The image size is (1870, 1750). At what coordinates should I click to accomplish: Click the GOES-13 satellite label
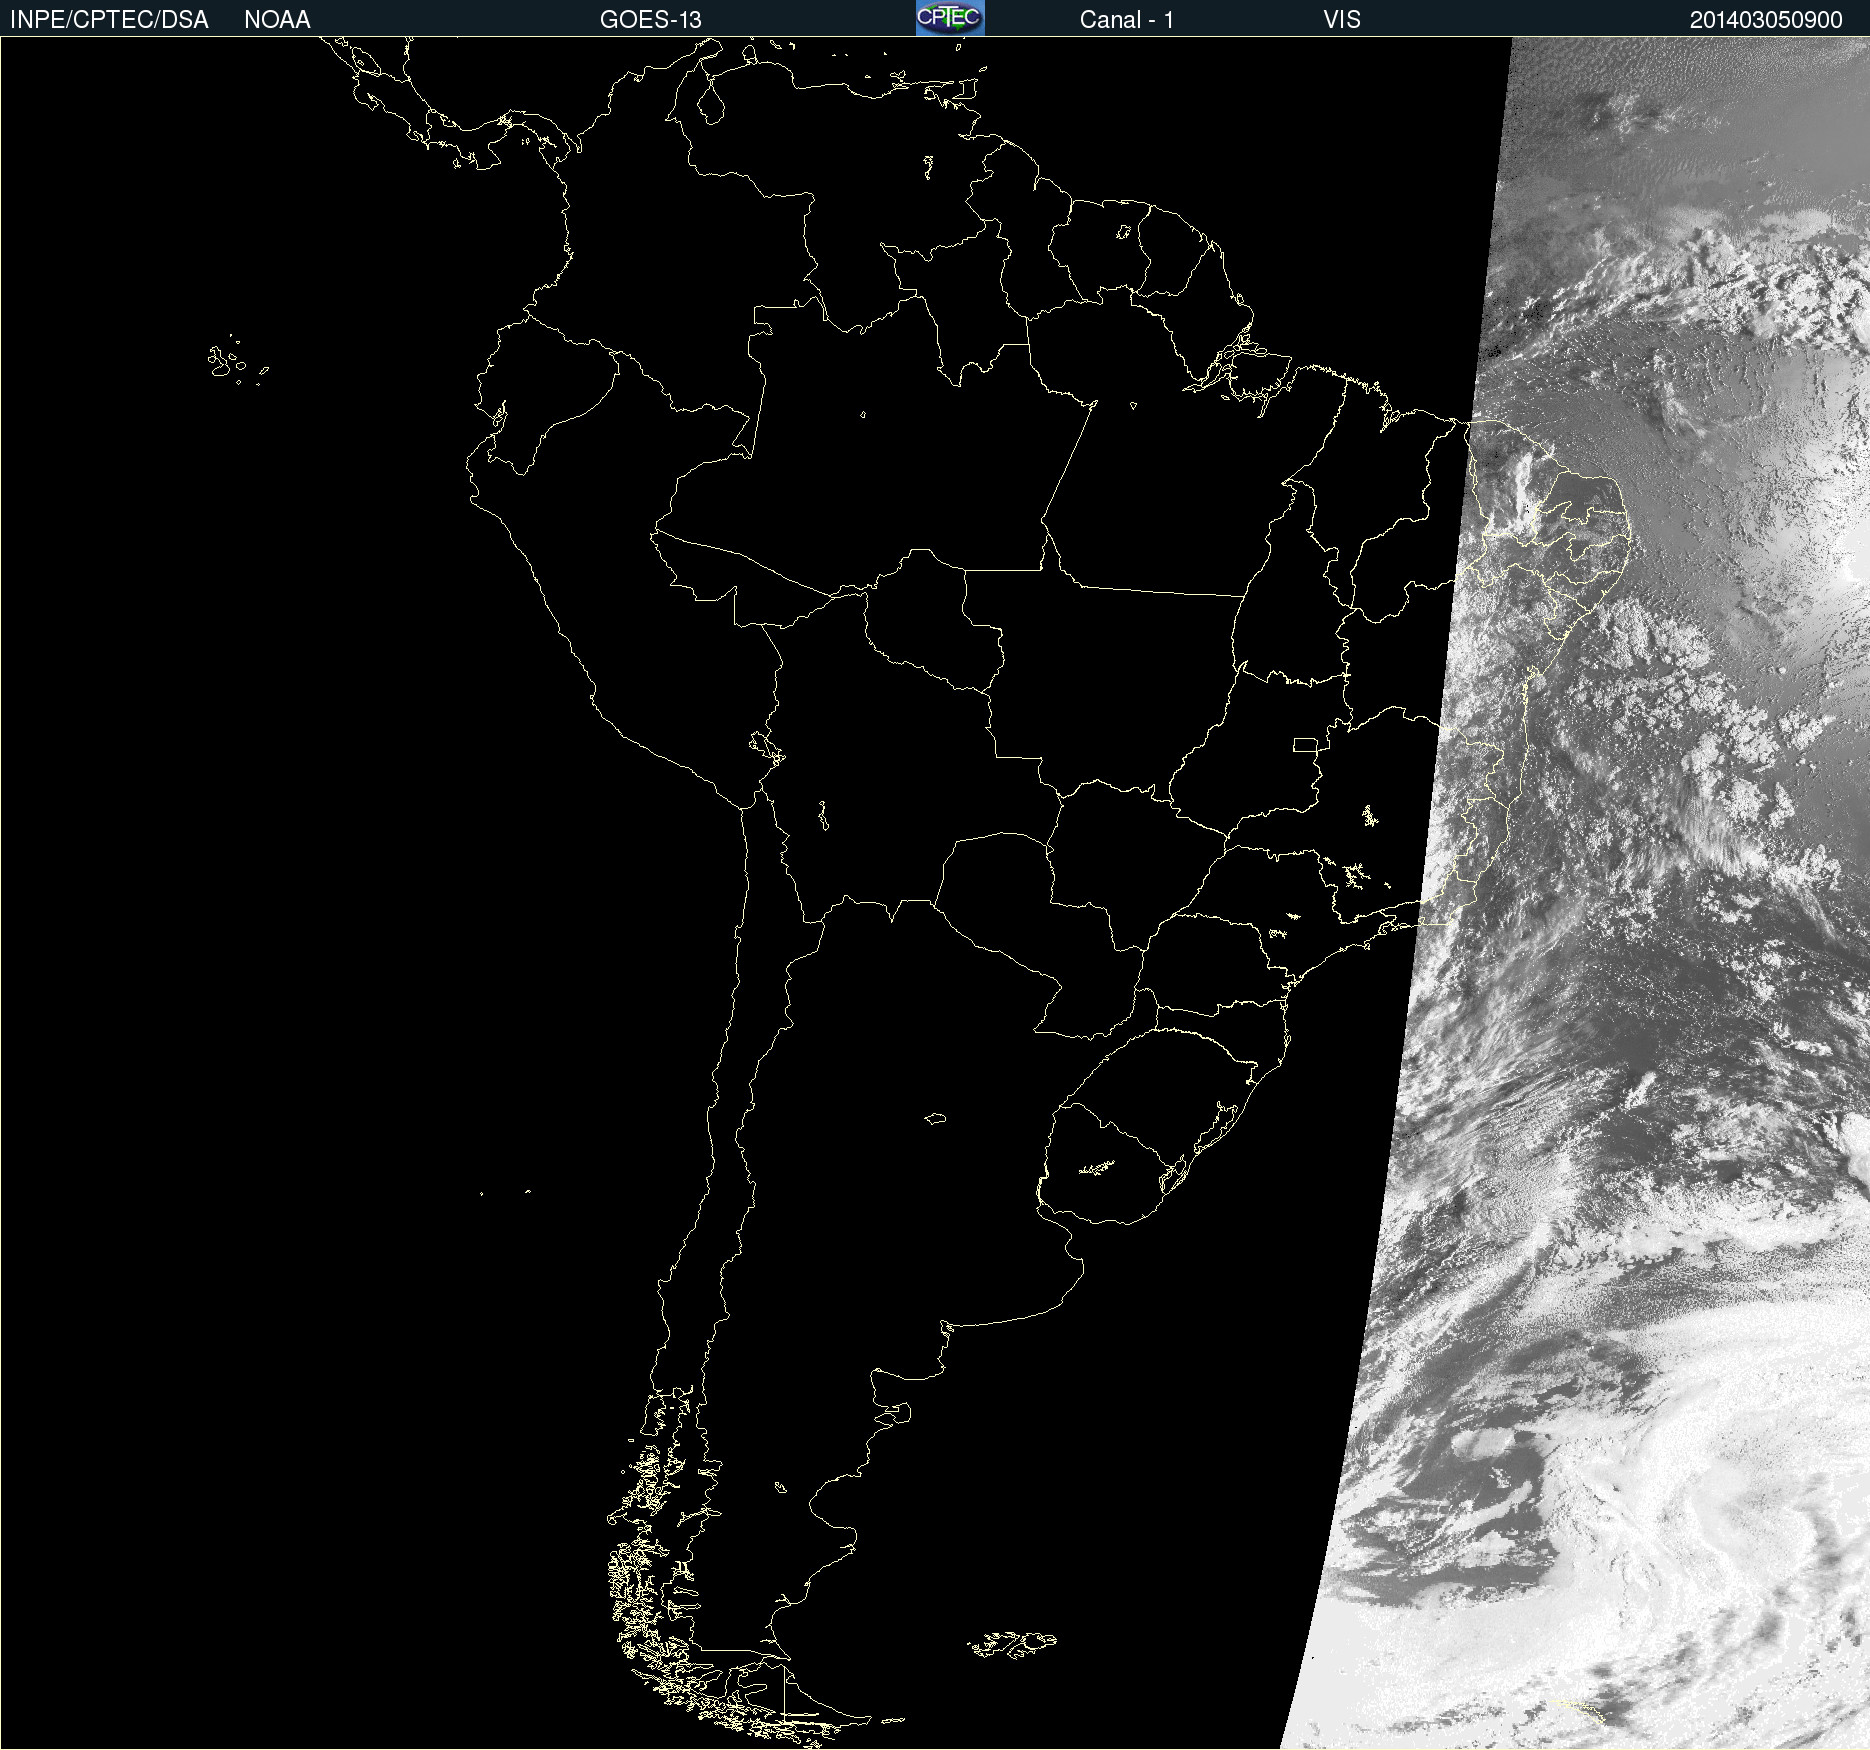click(651, 20)
